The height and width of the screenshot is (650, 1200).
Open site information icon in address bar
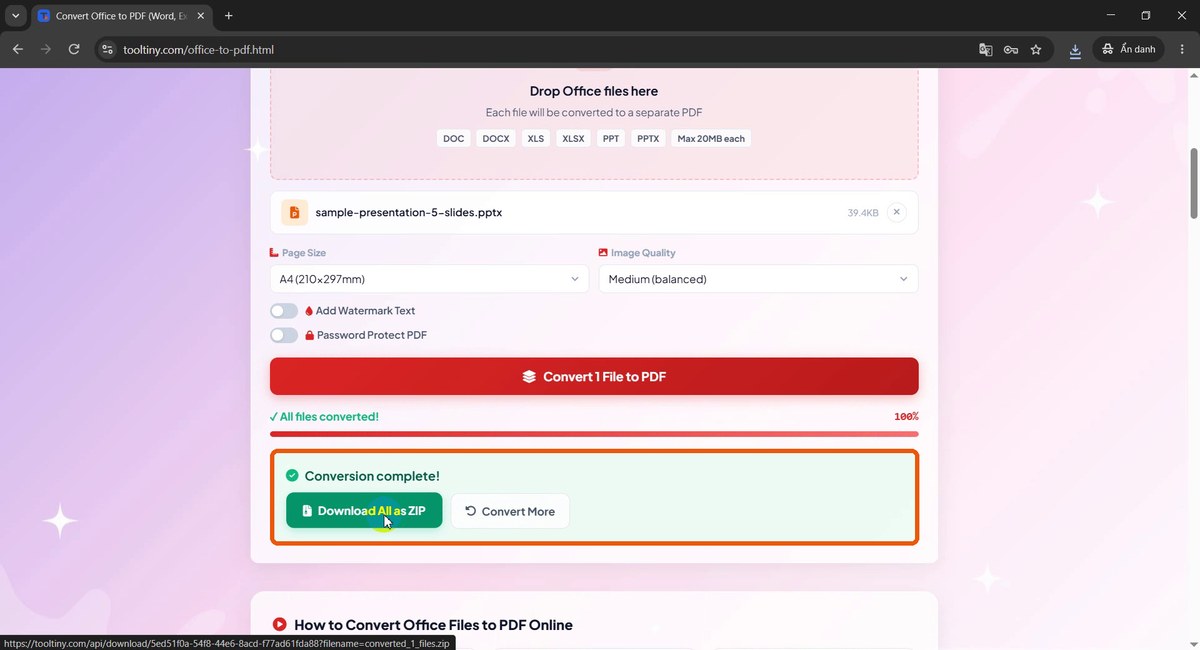[x=108, y=49]
